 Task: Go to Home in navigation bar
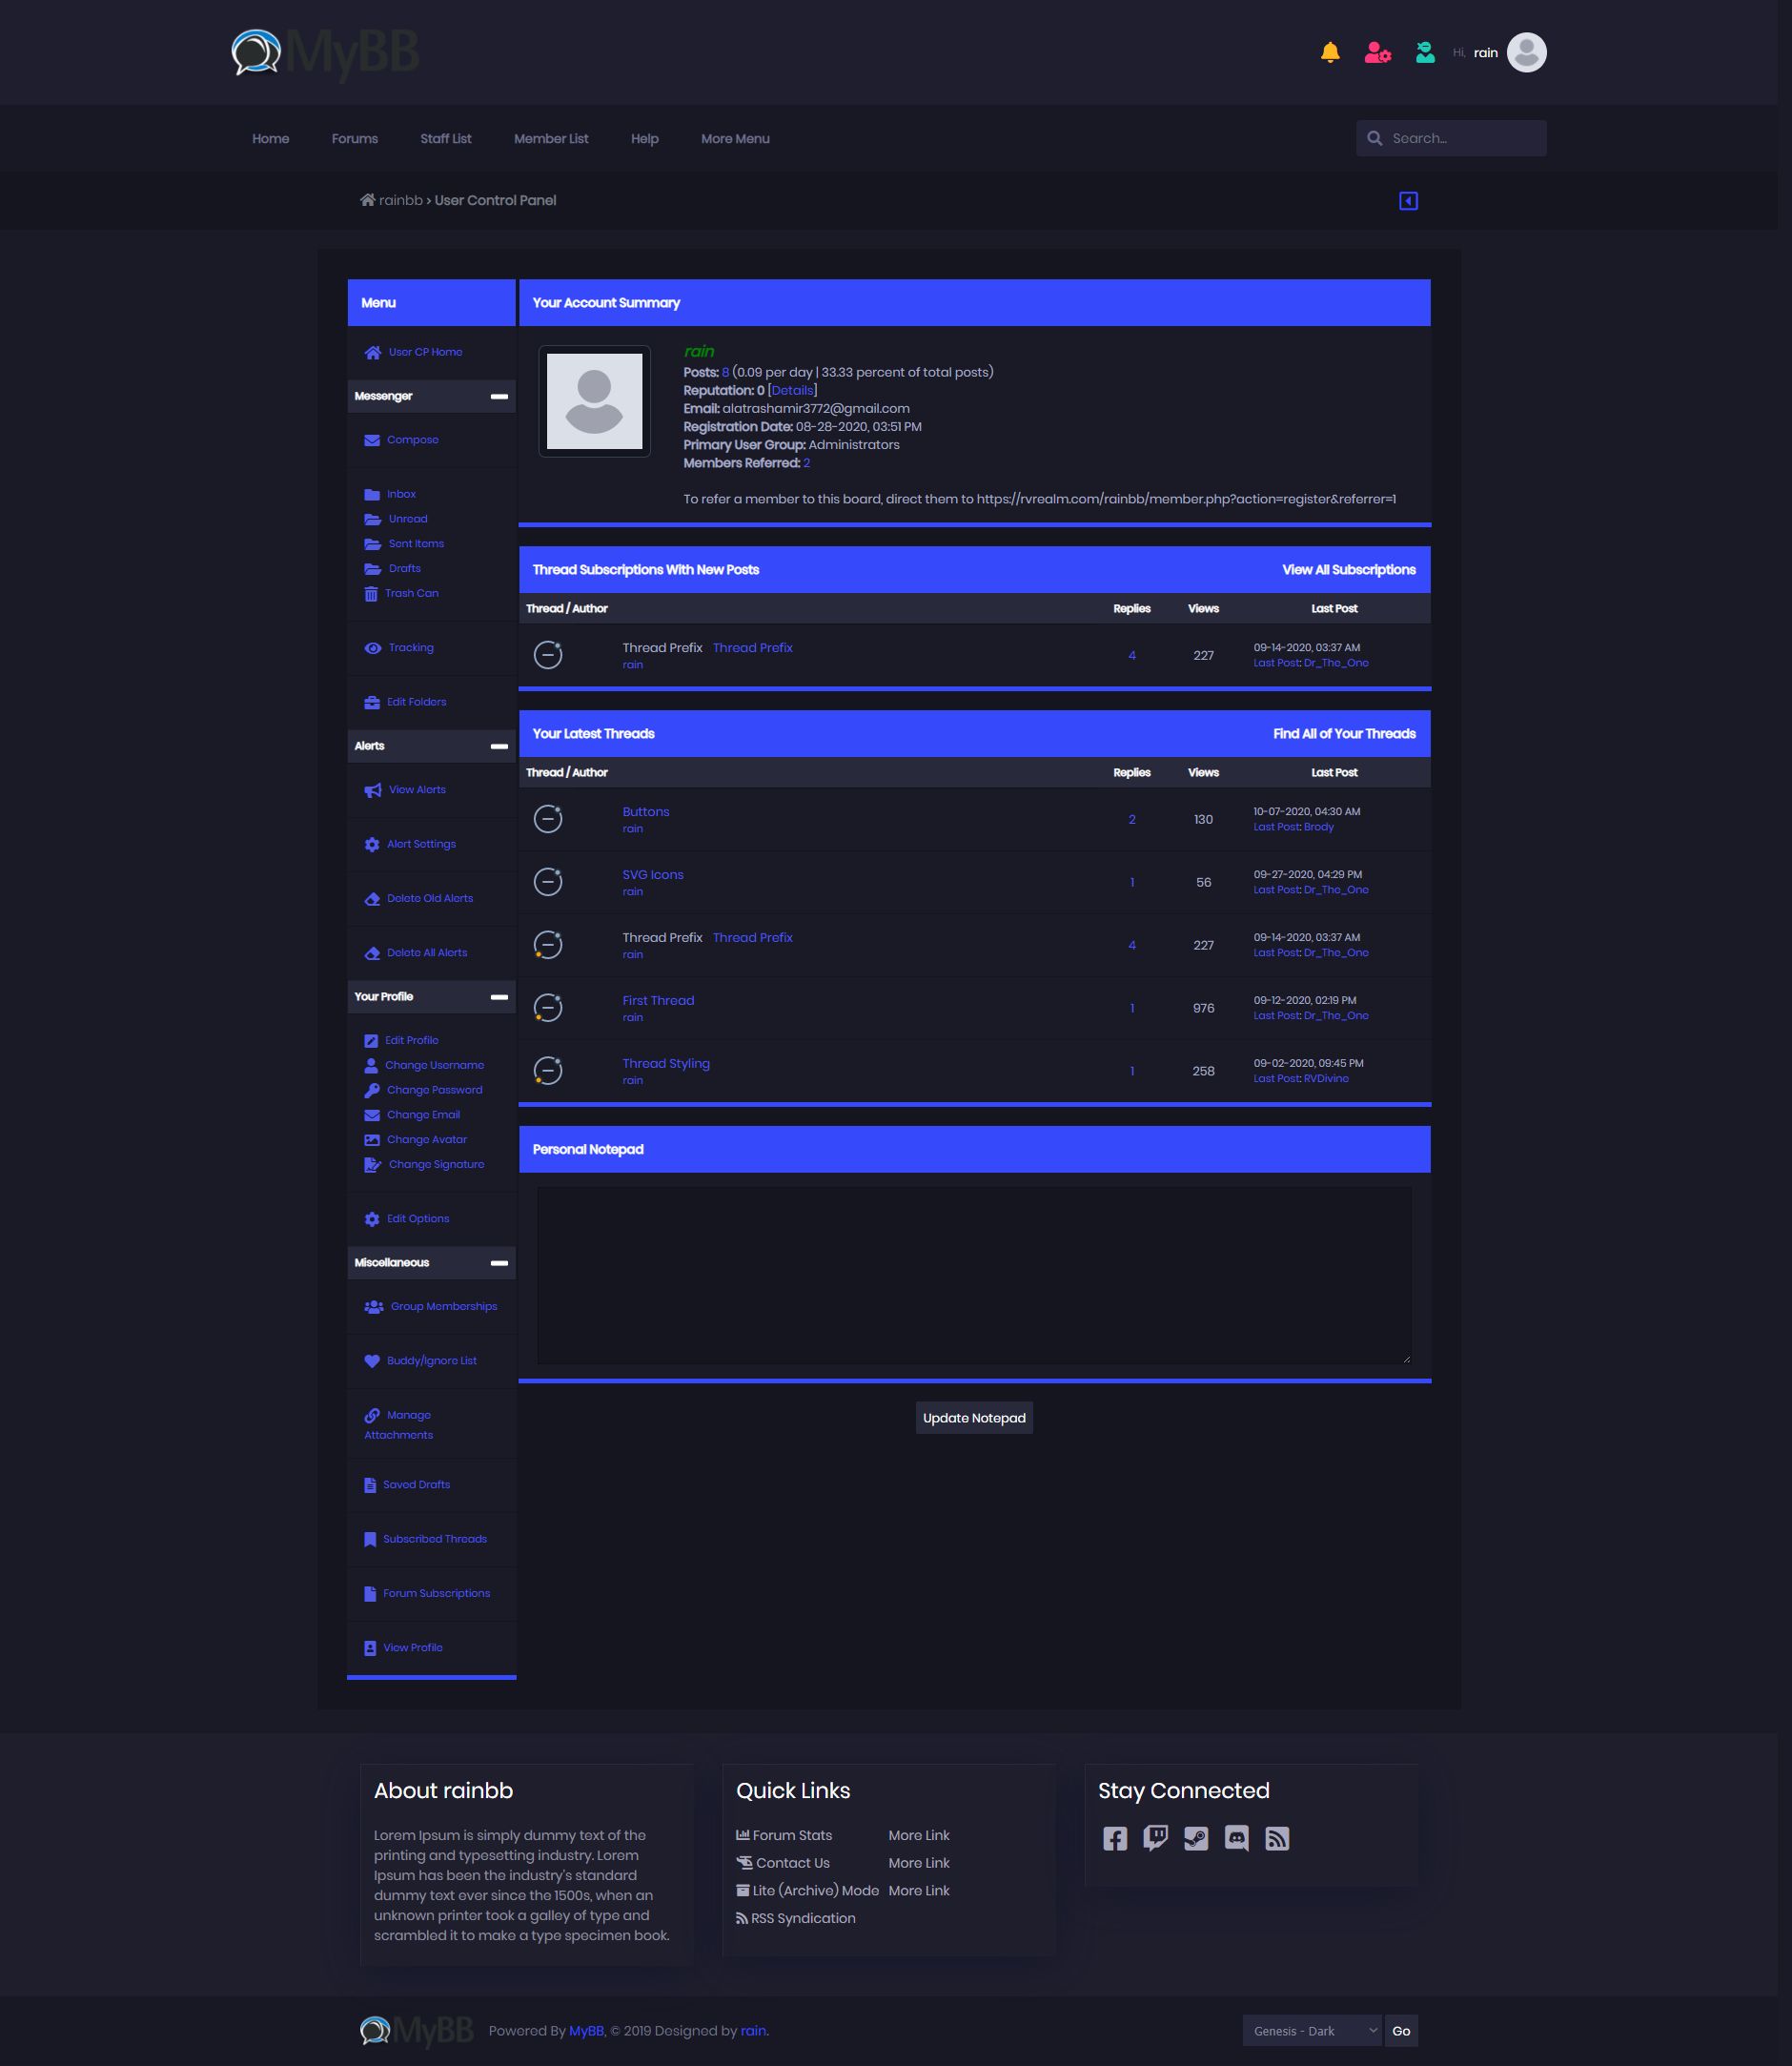point(270,139)
